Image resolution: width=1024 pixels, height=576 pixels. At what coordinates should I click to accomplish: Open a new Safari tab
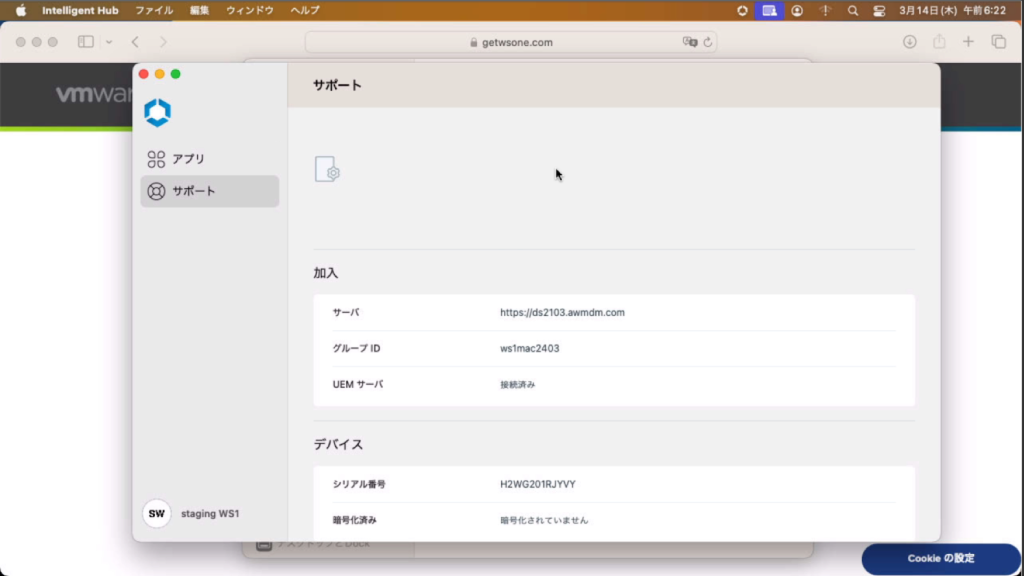tap(968, 42)
